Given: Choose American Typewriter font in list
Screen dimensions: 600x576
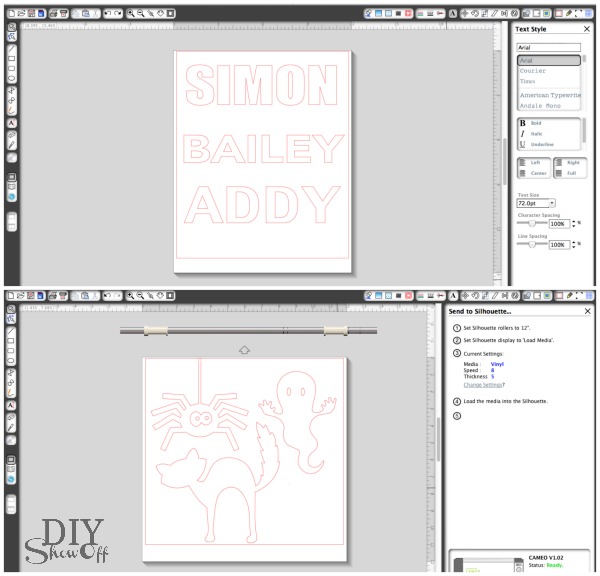Looking at the screenshot, I should click(547, 95).
